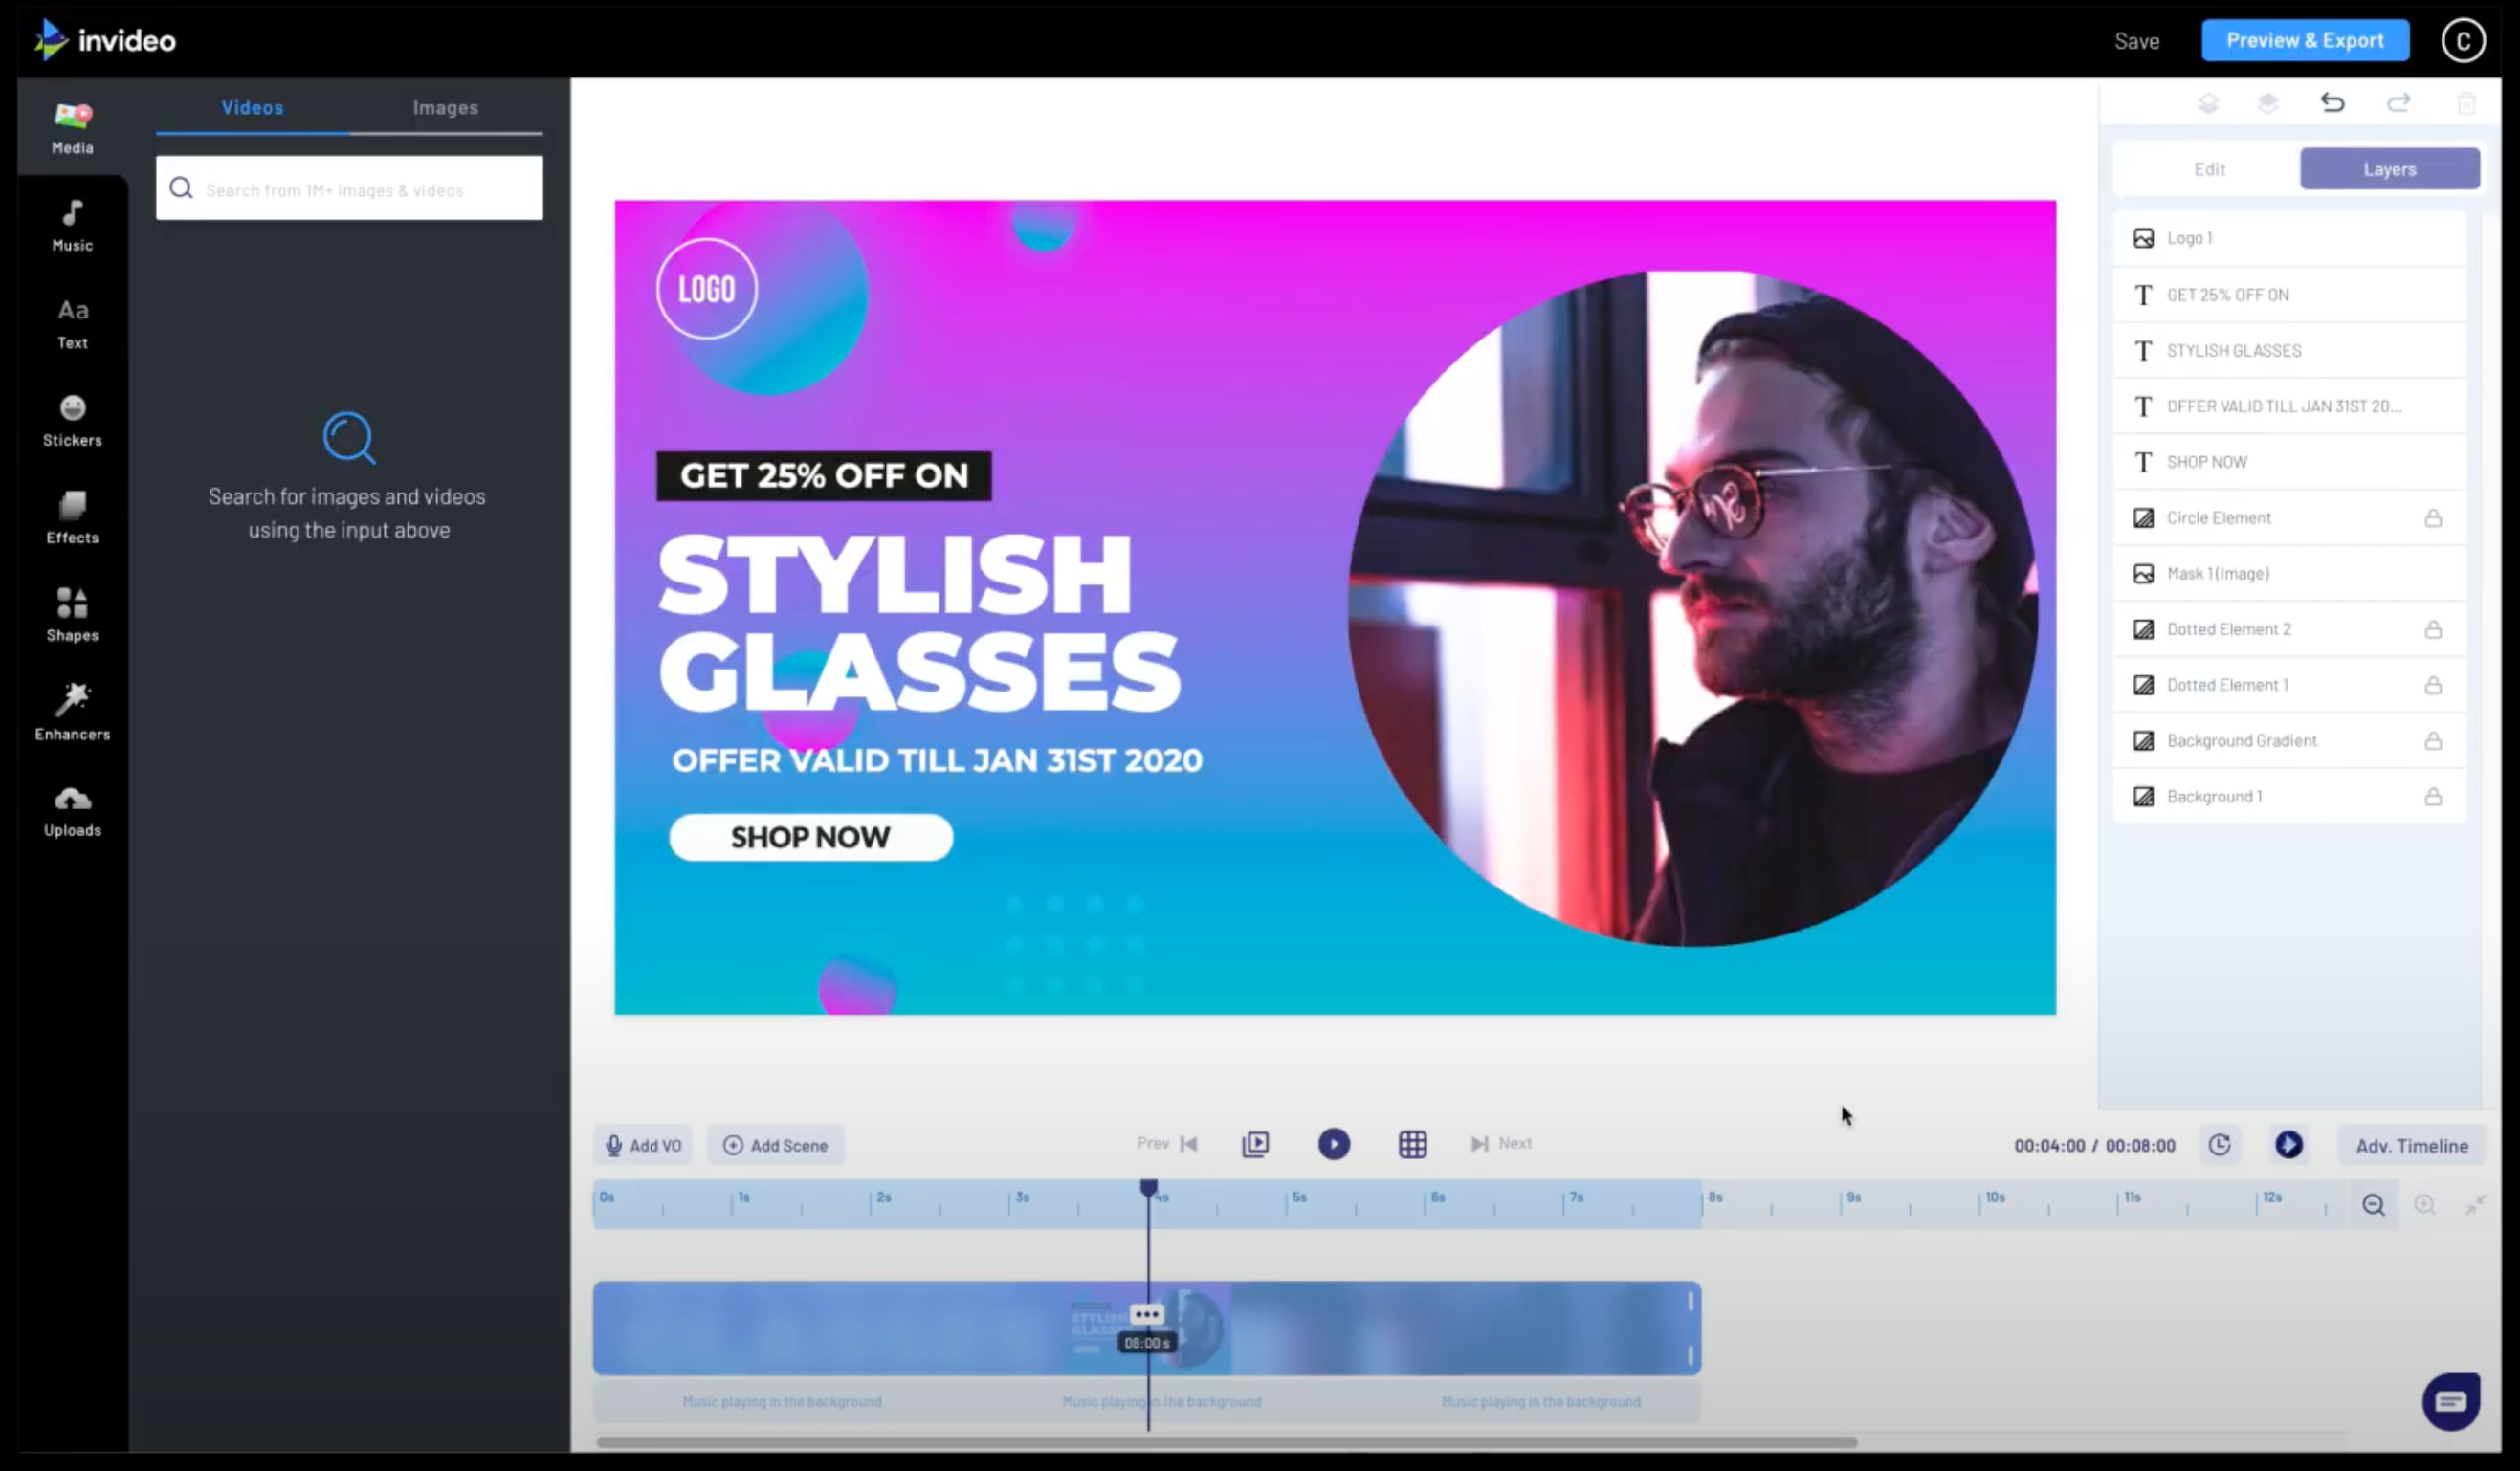Click the Media panel icon

tap(72, 126)
